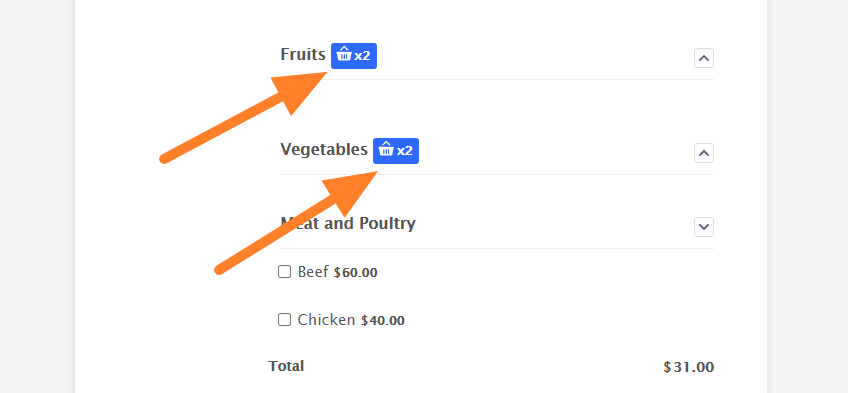Click the Vegetables category heading
Screen dimensions: 848x393
[324, 149]
